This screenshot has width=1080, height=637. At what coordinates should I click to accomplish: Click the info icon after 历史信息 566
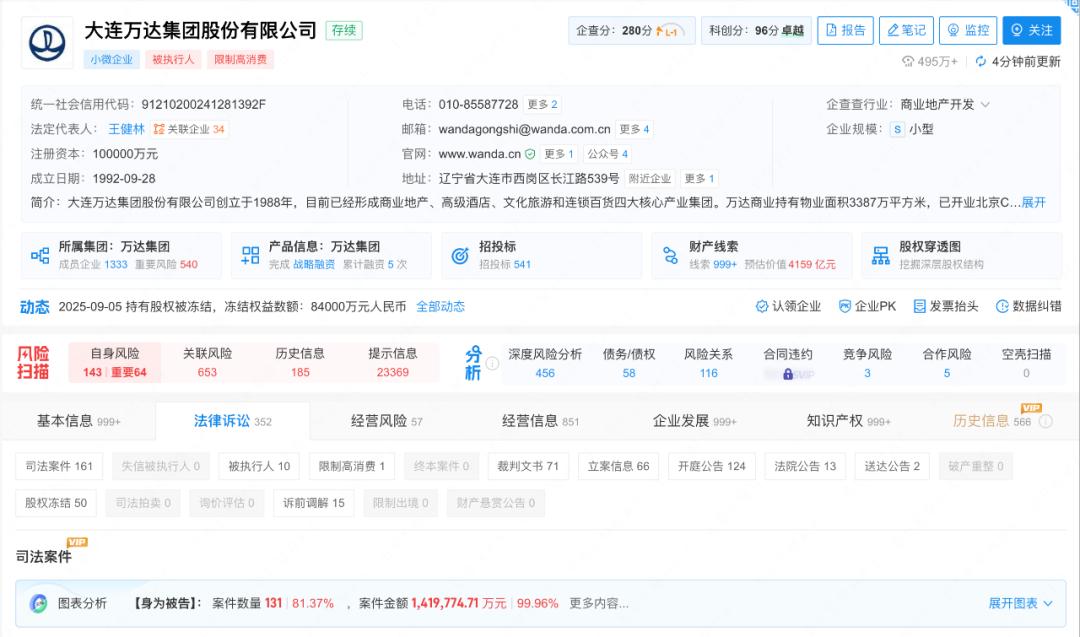1046,421
